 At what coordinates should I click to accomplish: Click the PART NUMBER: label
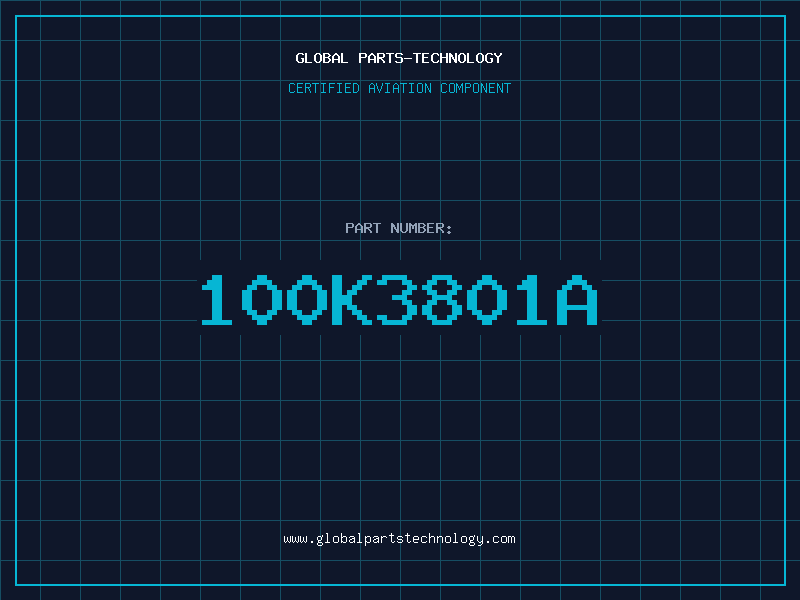[x=398, y=228]
